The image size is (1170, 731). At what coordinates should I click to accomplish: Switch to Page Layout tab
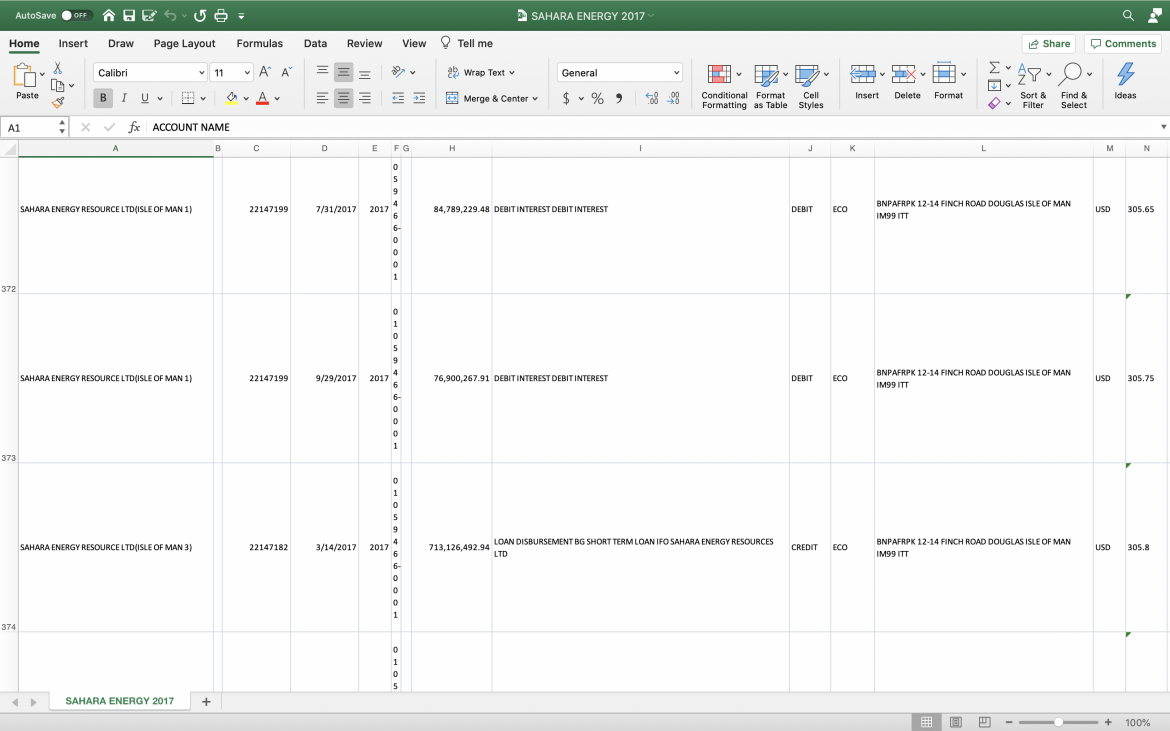pyautogui.click(x=184, y=43)
